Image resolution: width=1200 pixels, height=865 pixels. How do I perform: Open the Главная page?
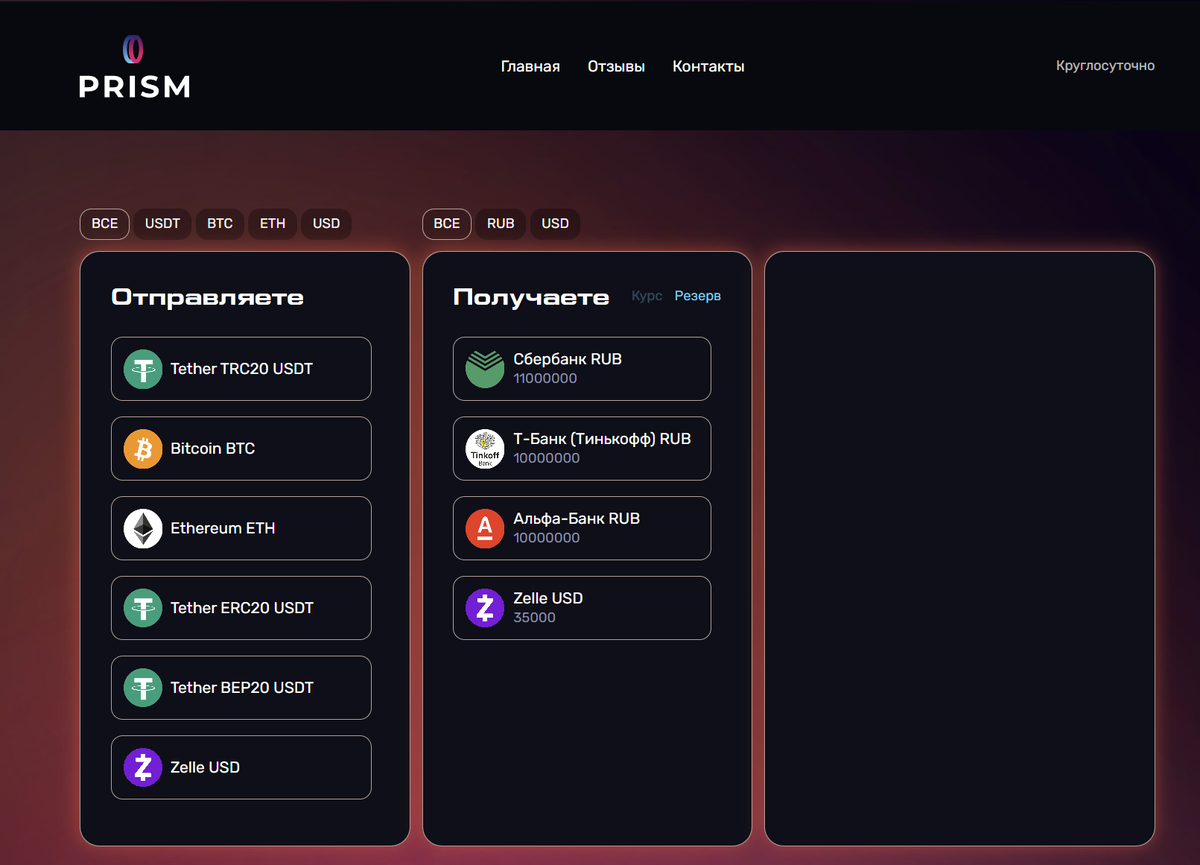pyautogui.click(x=530, y=67)
